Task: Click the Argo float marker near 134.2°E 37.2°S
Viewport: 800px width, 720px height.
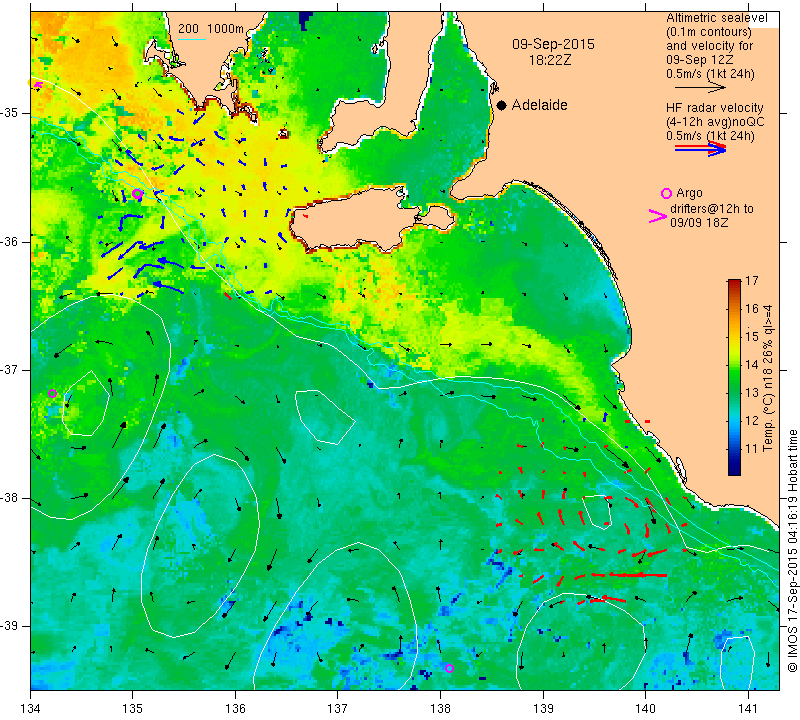Action: 52,393
